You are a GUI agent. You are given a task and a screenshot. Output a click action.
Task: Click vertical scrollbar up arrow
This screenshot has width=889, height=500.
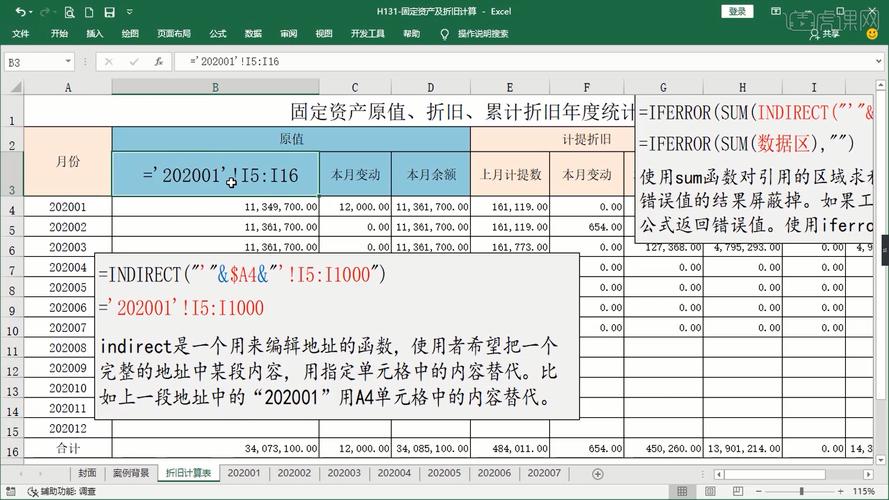[880, 85]
